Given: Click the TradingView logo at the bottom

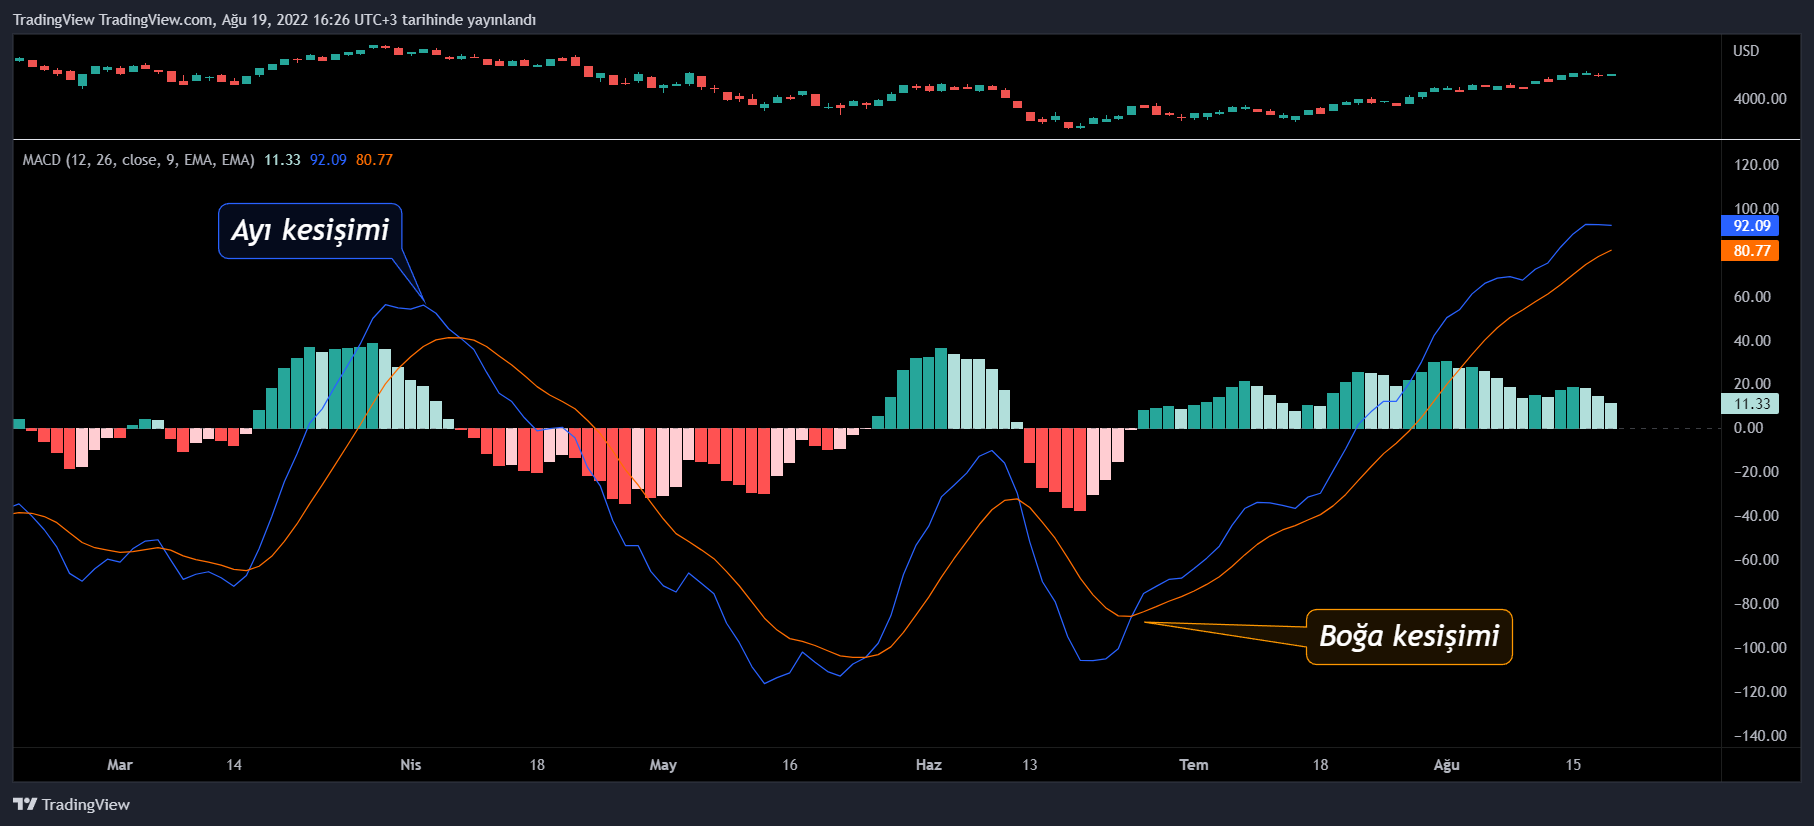Looking at the screenshot, I should click(x=71, y=805).
